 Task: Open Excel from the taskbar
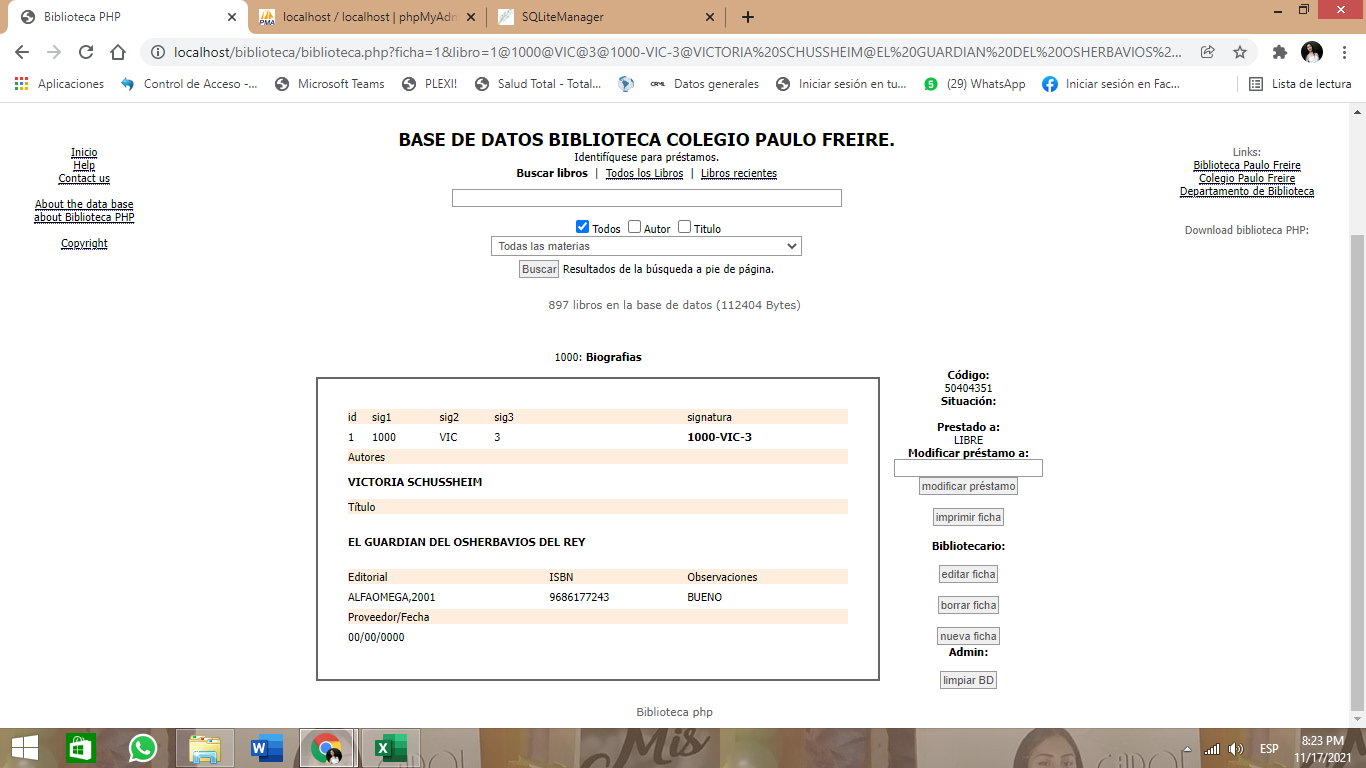[389, 748]
